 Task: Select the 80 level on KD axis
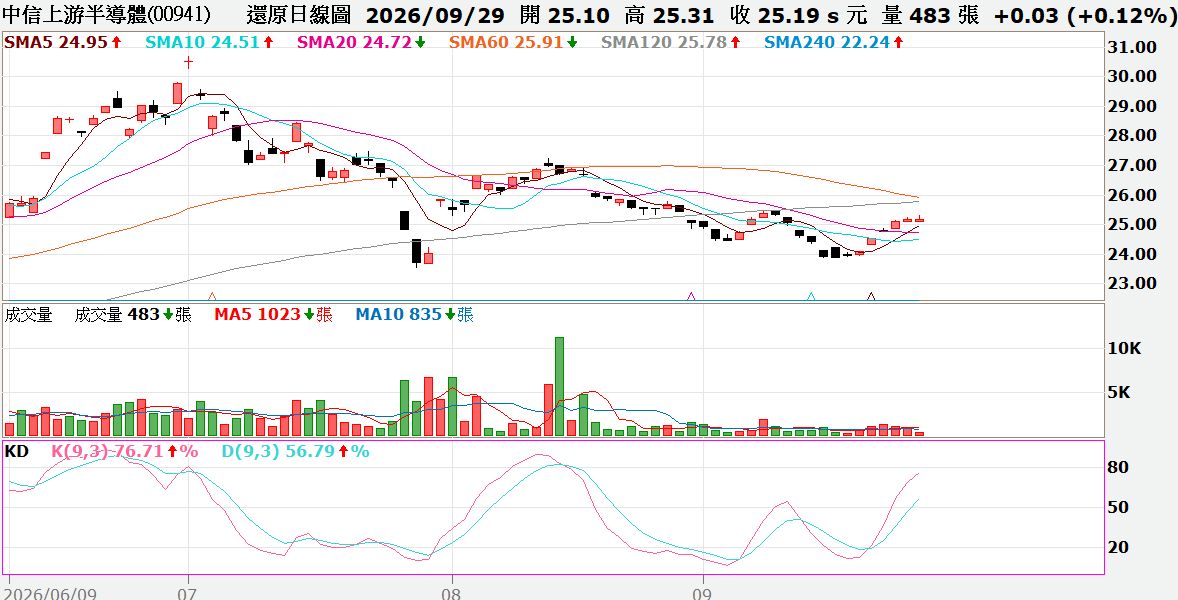1119,467
